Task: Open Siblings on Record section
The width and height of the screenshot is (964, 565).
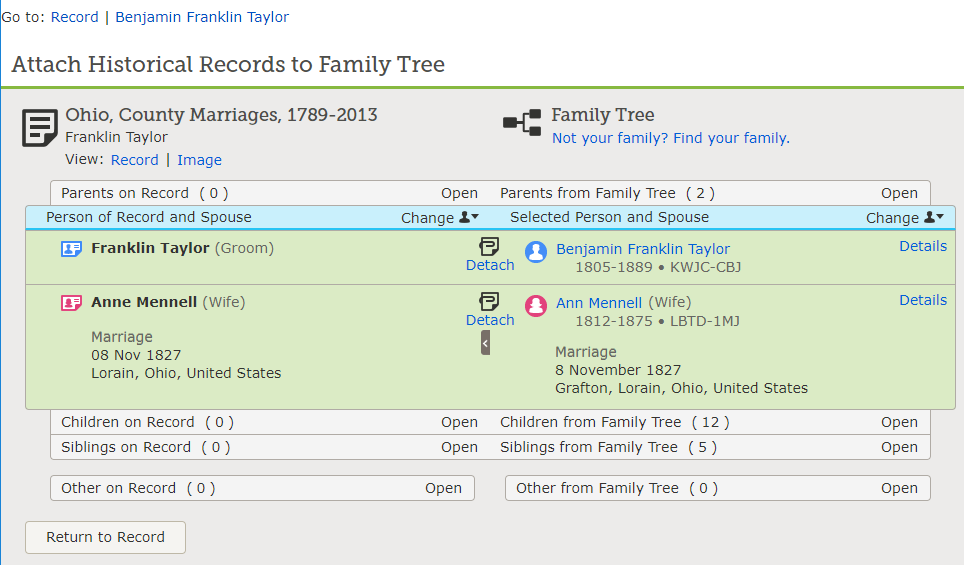Action: 459,447
